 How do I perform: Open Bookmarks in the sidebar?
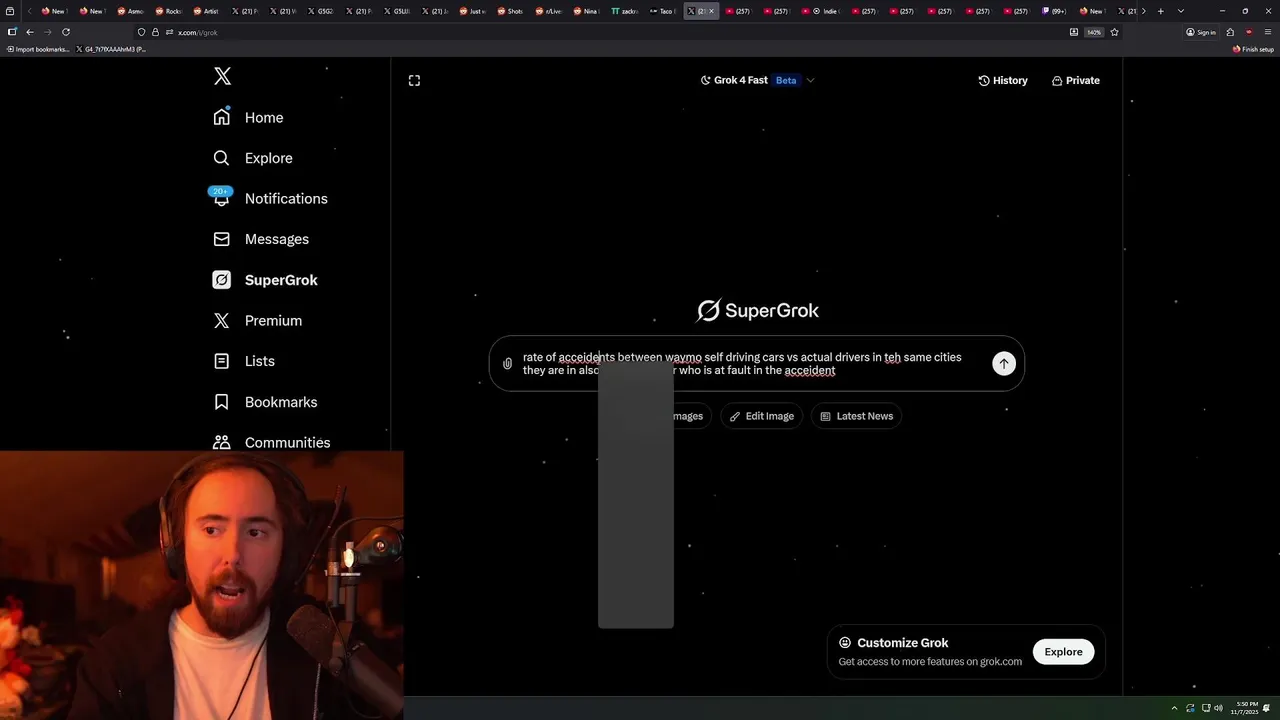click(265, 402)
